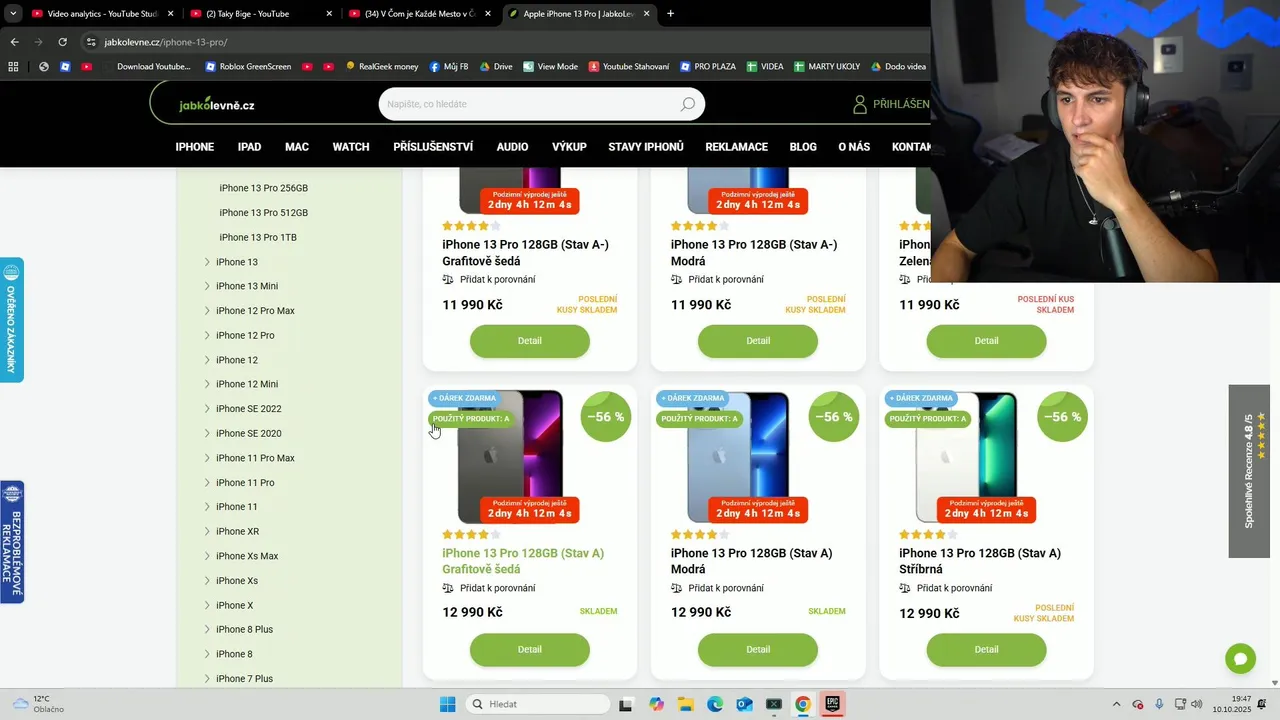Click the Windows Start button
The width and height of the screenshot is (1280, 720).
pyautogui.click(x=447, y=704)
